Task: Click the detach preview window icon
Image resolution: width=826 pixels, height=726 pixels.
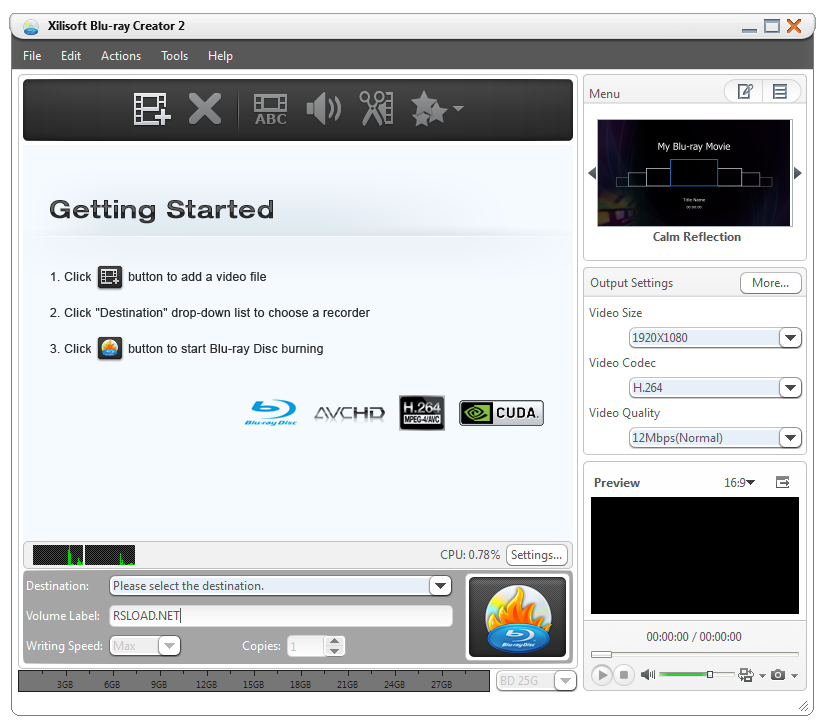Action: 783,482
